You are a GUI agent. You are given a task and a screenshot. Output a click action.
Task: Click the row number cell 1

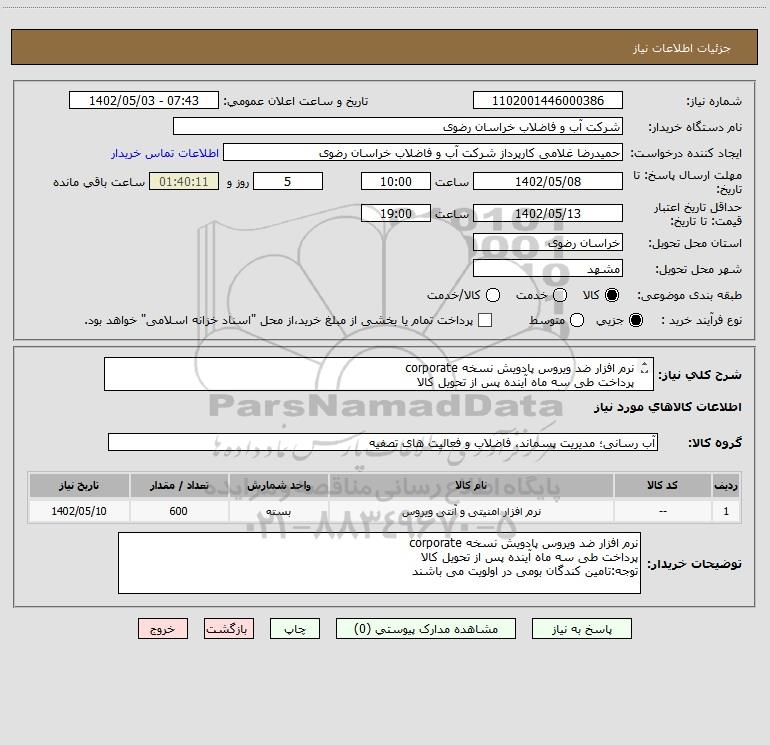pyautogui.click(x=726, y=512)
